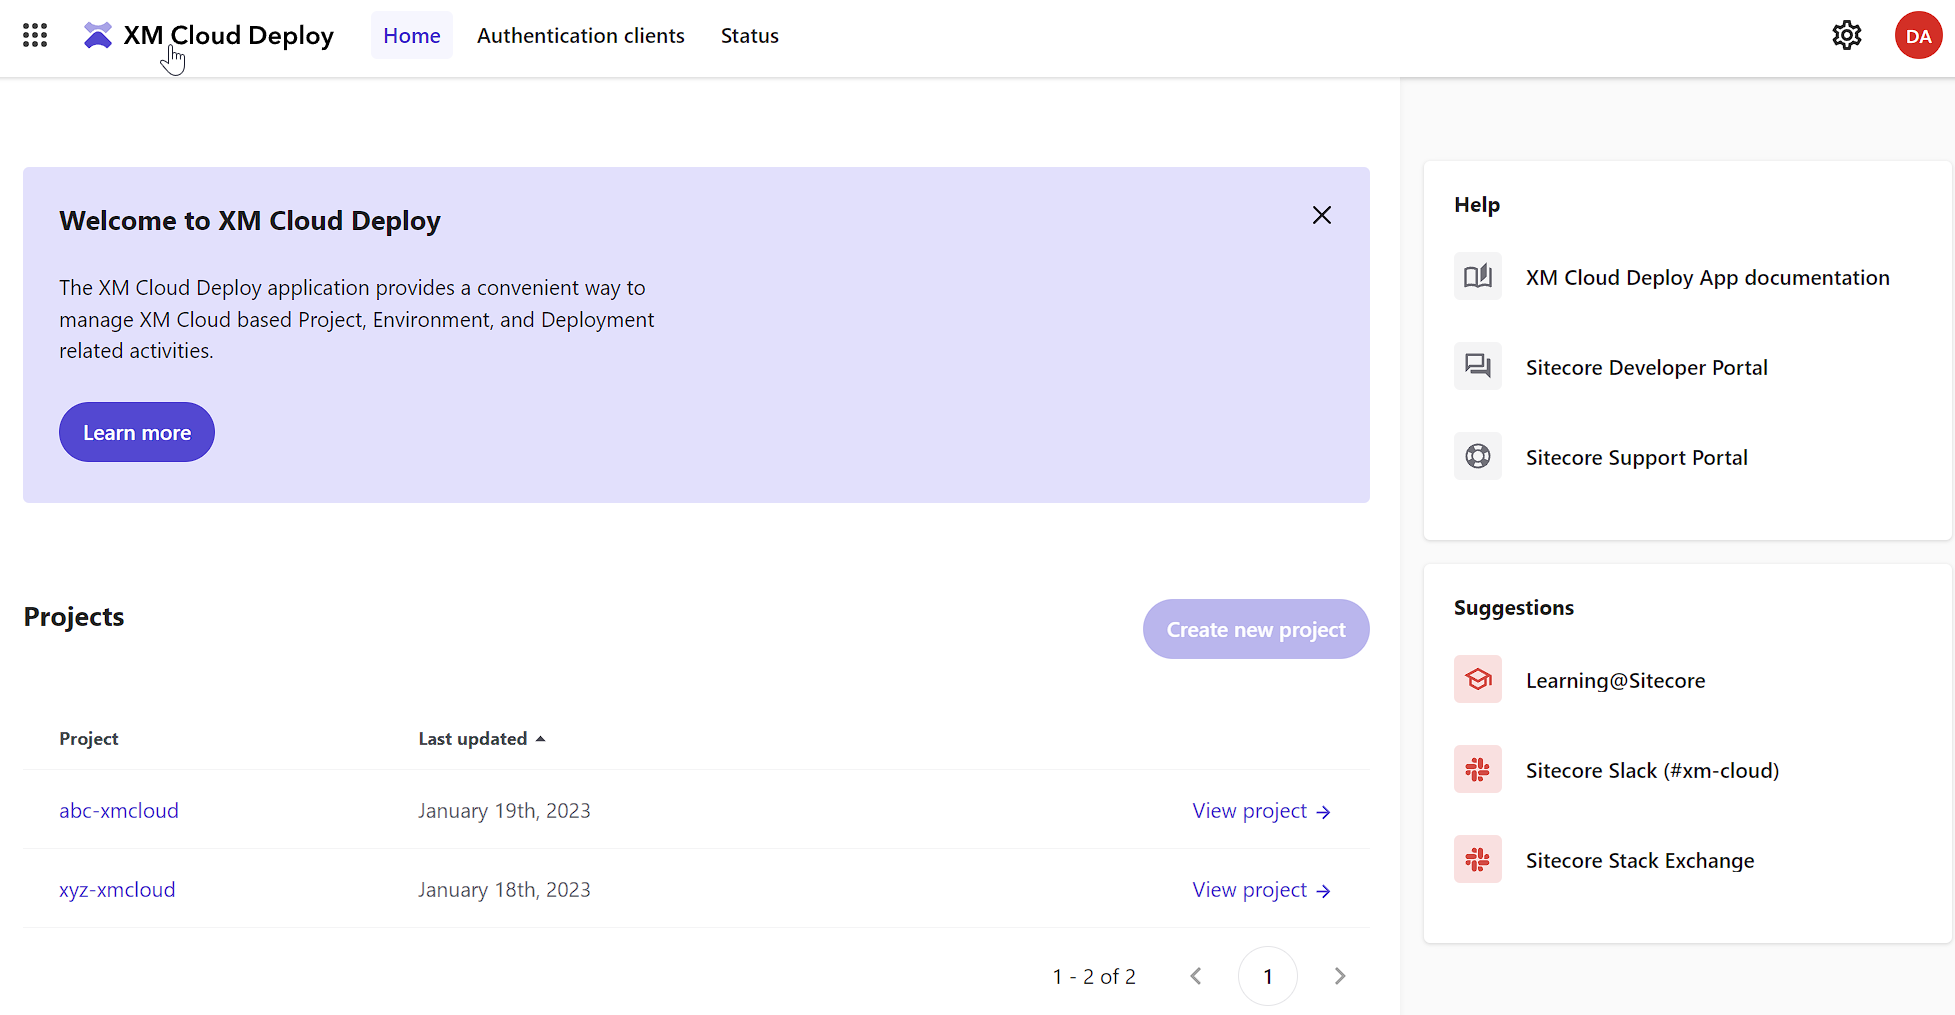
Task: Click the January 19th, 2023 date
Action: coord(504,810)
